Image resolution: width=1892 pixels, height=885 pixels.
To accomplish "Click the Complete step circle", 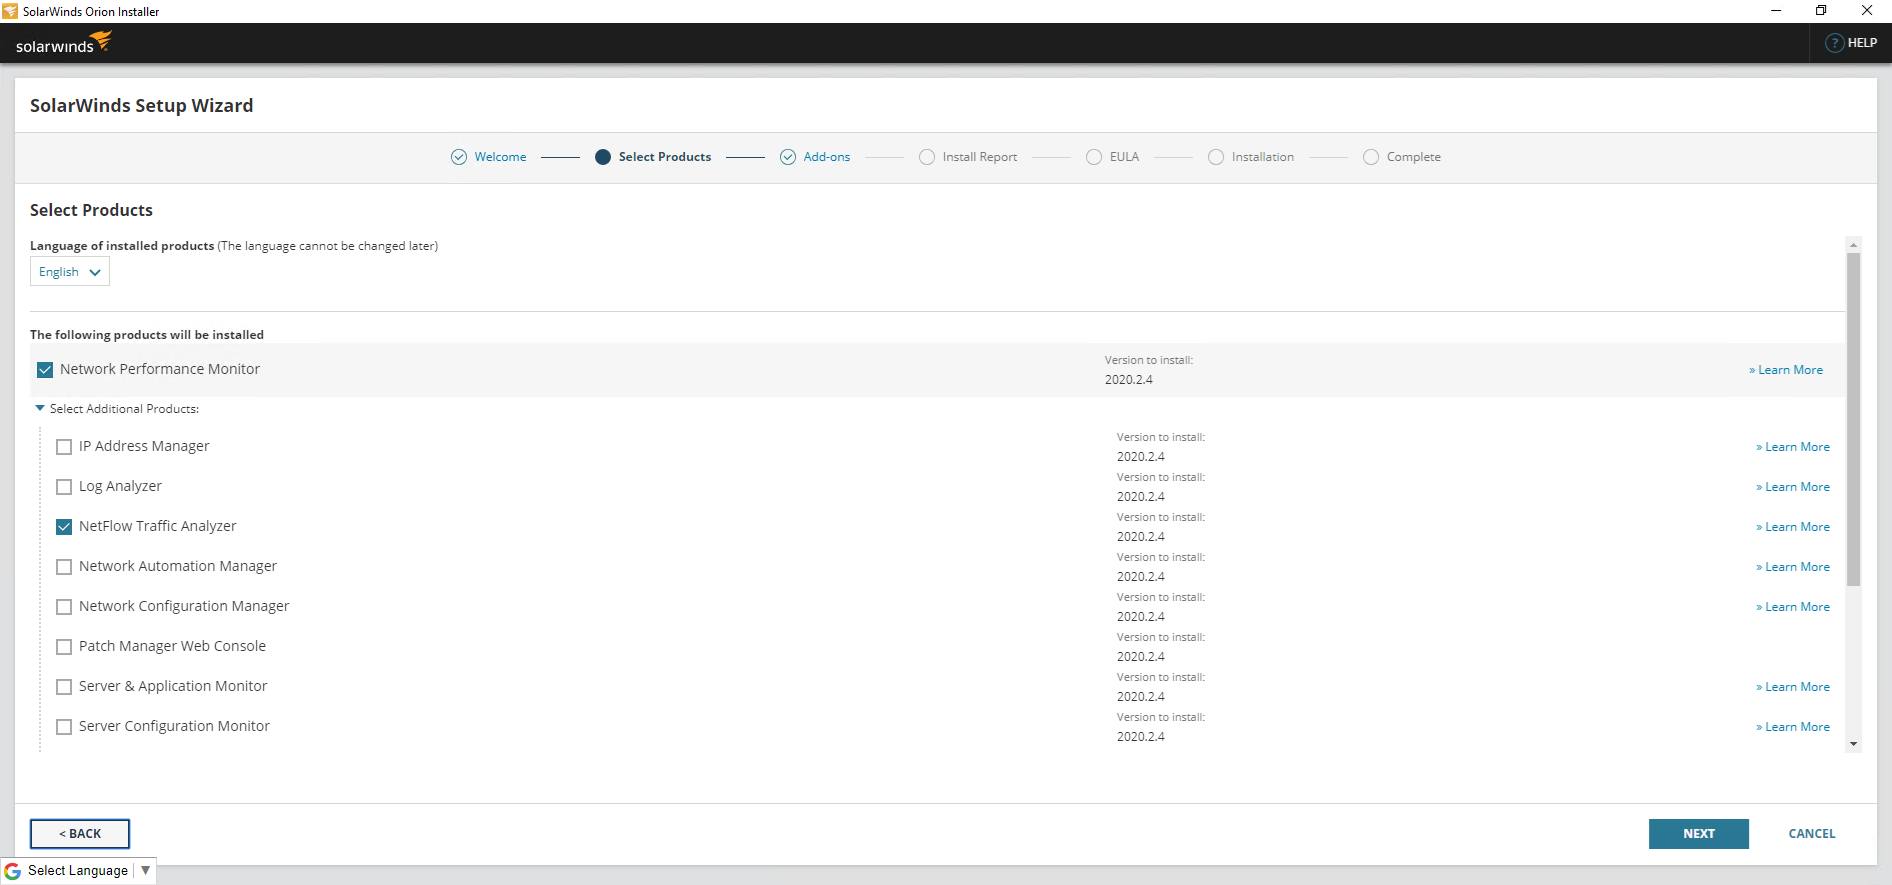I will pyautogui.click(x=1371, y=157).
